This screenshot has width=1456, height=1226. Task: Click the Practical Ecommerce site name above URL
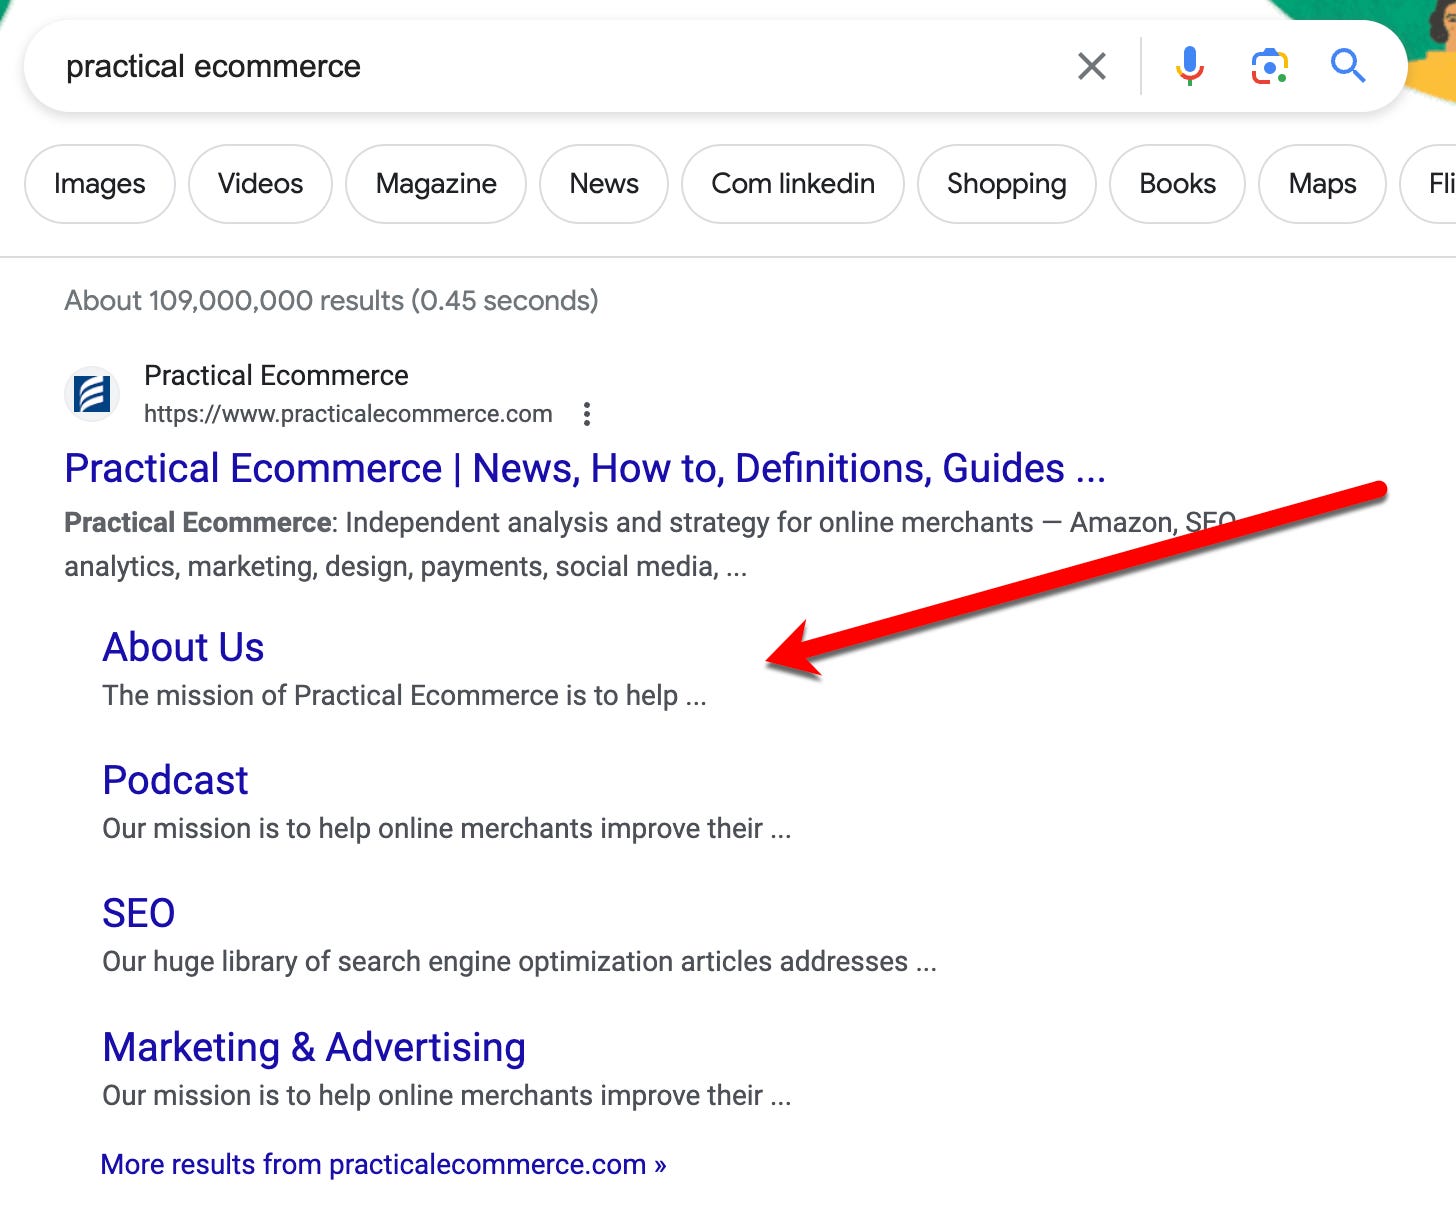[276, 376]
